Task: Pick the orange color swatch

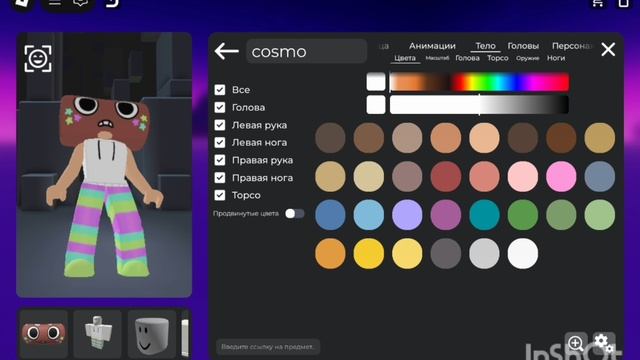Action: [330, 253]
